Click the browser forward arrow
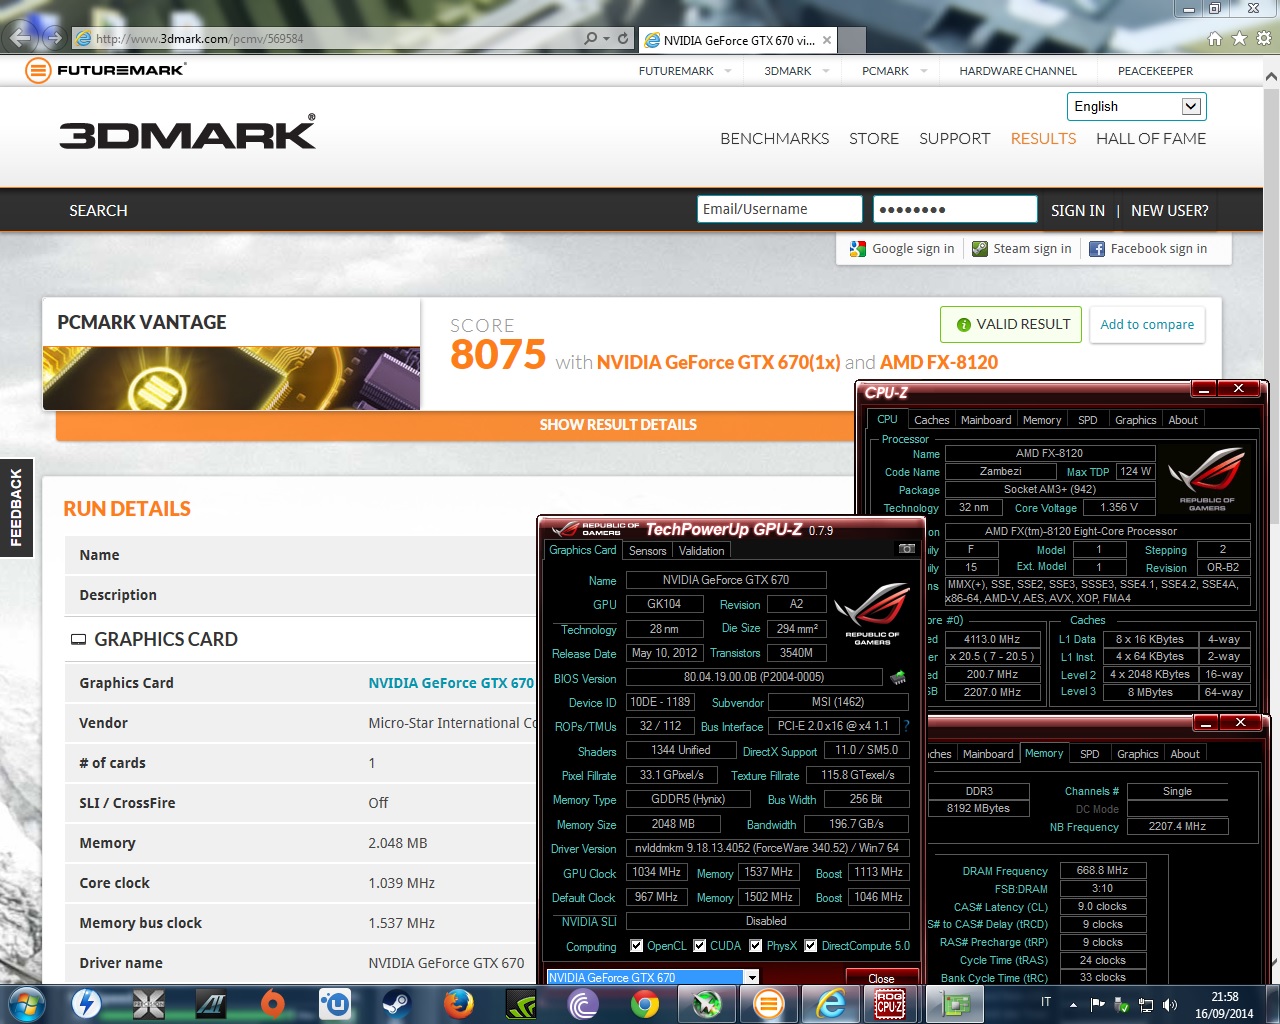 click(x=53, y=39)
